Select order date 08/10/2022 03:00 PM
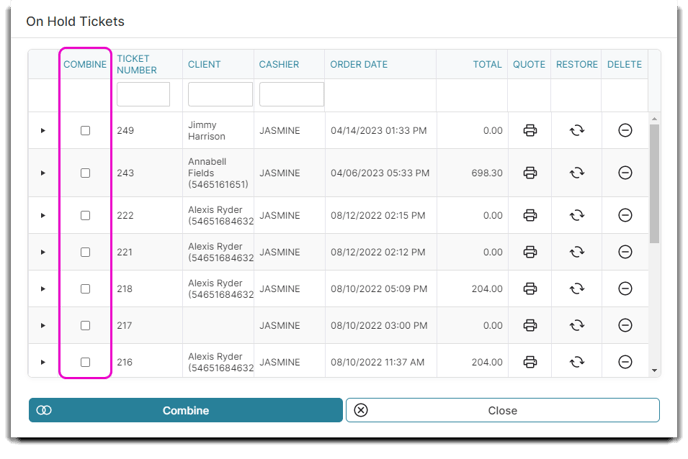This screenshot has height=459, width=688. point(379,326)
